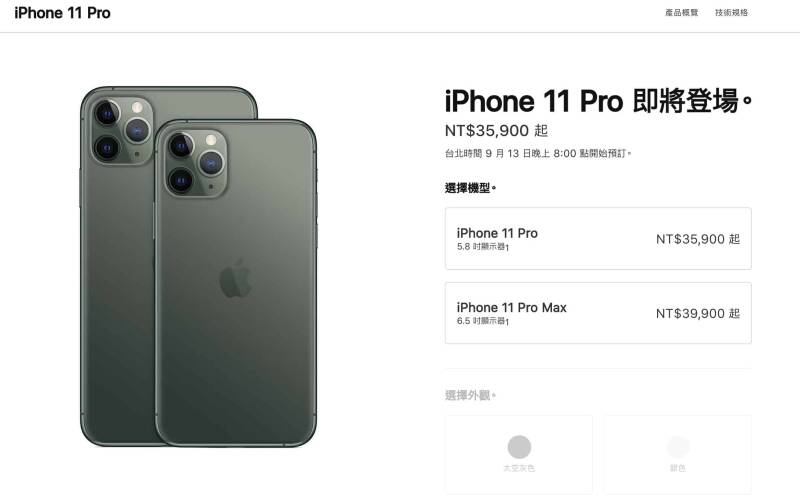Screen dimensions: 800x496
Task: Open the 產品概覽 overview tab
Action: pos(681,13)
